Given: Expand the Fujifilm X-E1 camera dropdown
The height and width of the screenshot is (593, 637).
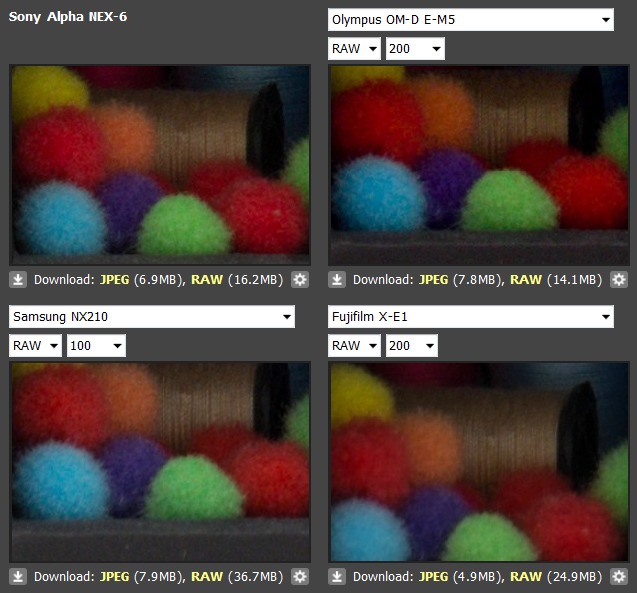Looking at the screenshot, I should coord(471,317).
